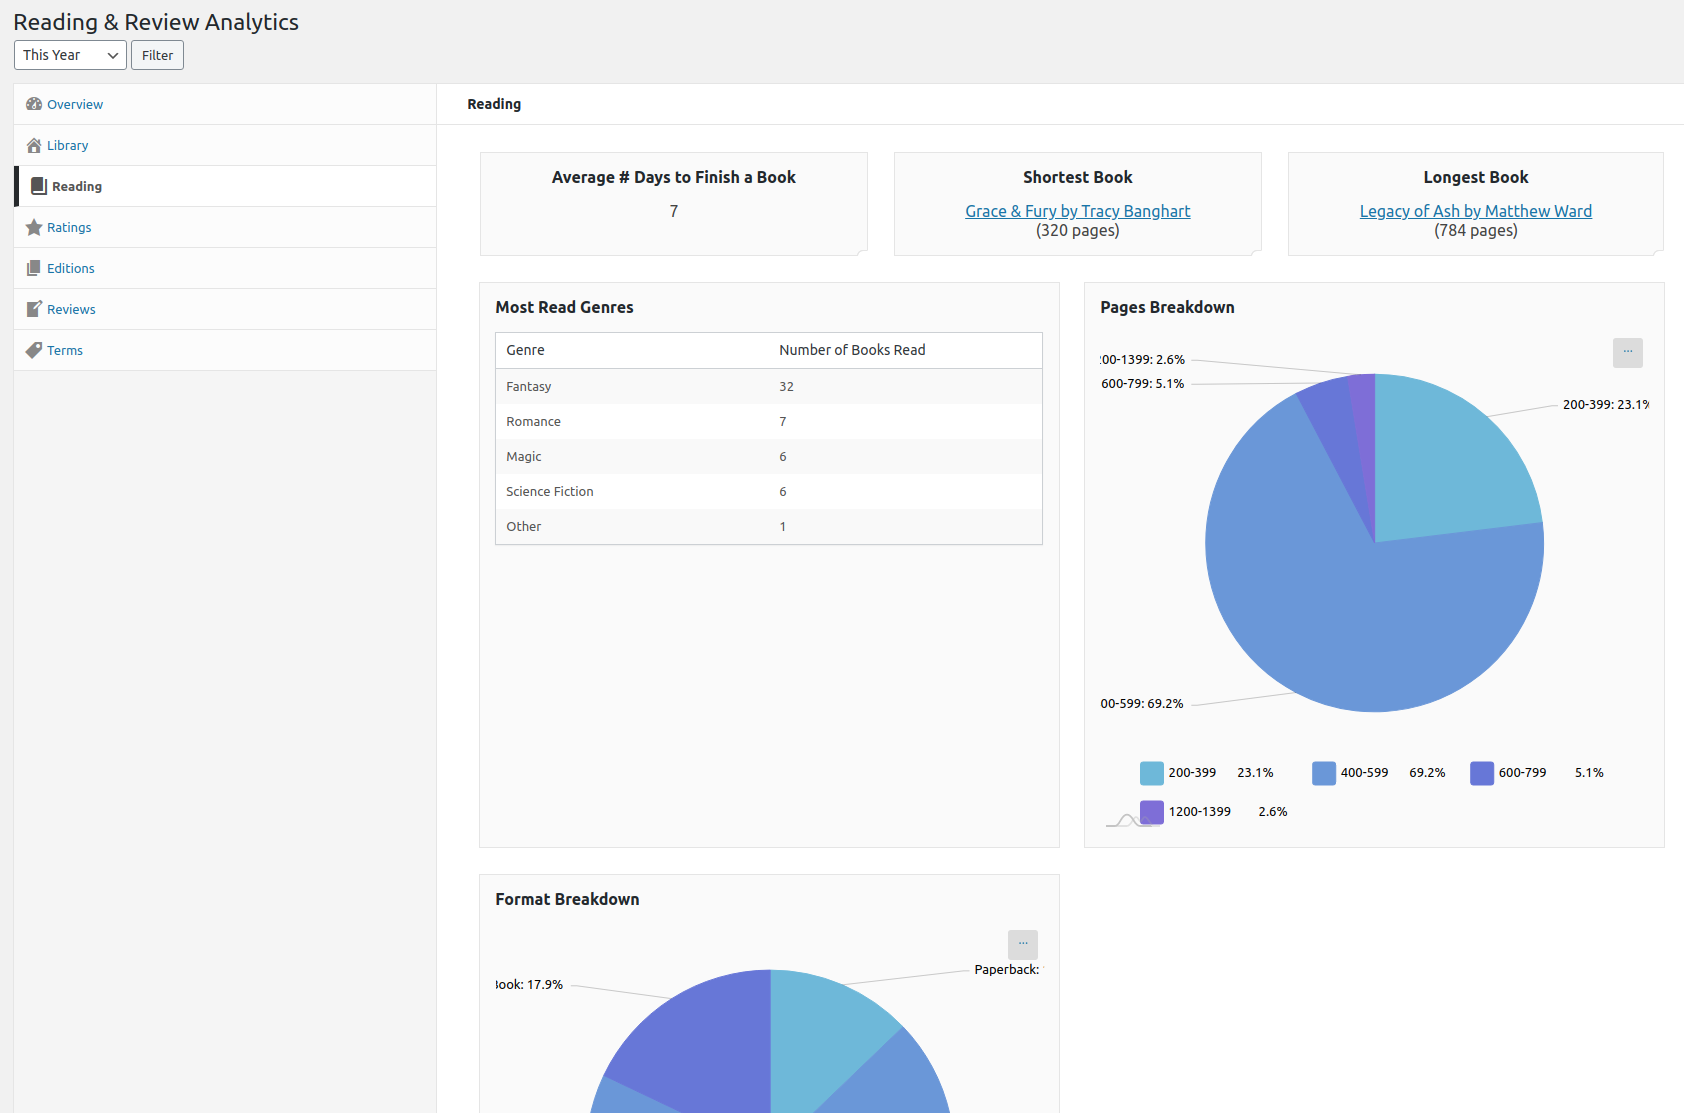
Task: Click the 32 books read value
Action: coord(786,386)
